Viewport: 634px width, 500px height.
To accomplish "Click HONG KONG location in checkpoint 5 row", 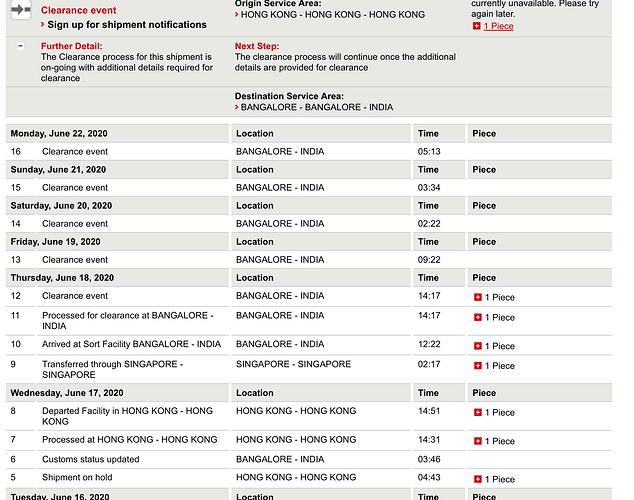I will [296, 477].
